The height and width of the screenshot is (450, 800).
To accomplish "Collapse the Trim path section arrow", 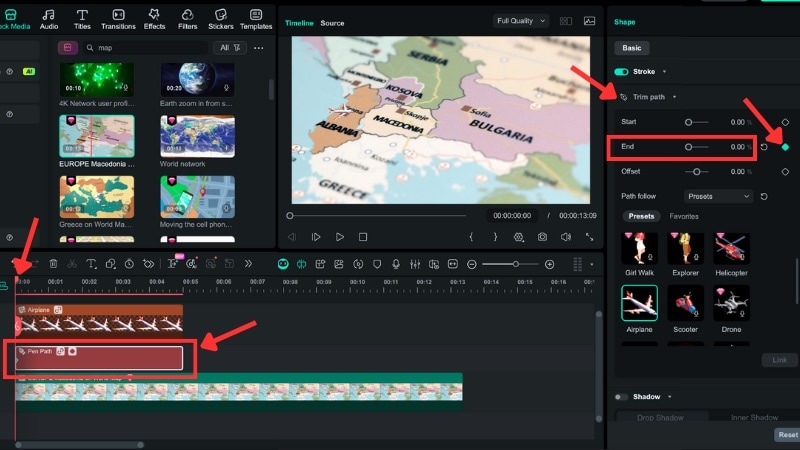I will tap(674, 97).
